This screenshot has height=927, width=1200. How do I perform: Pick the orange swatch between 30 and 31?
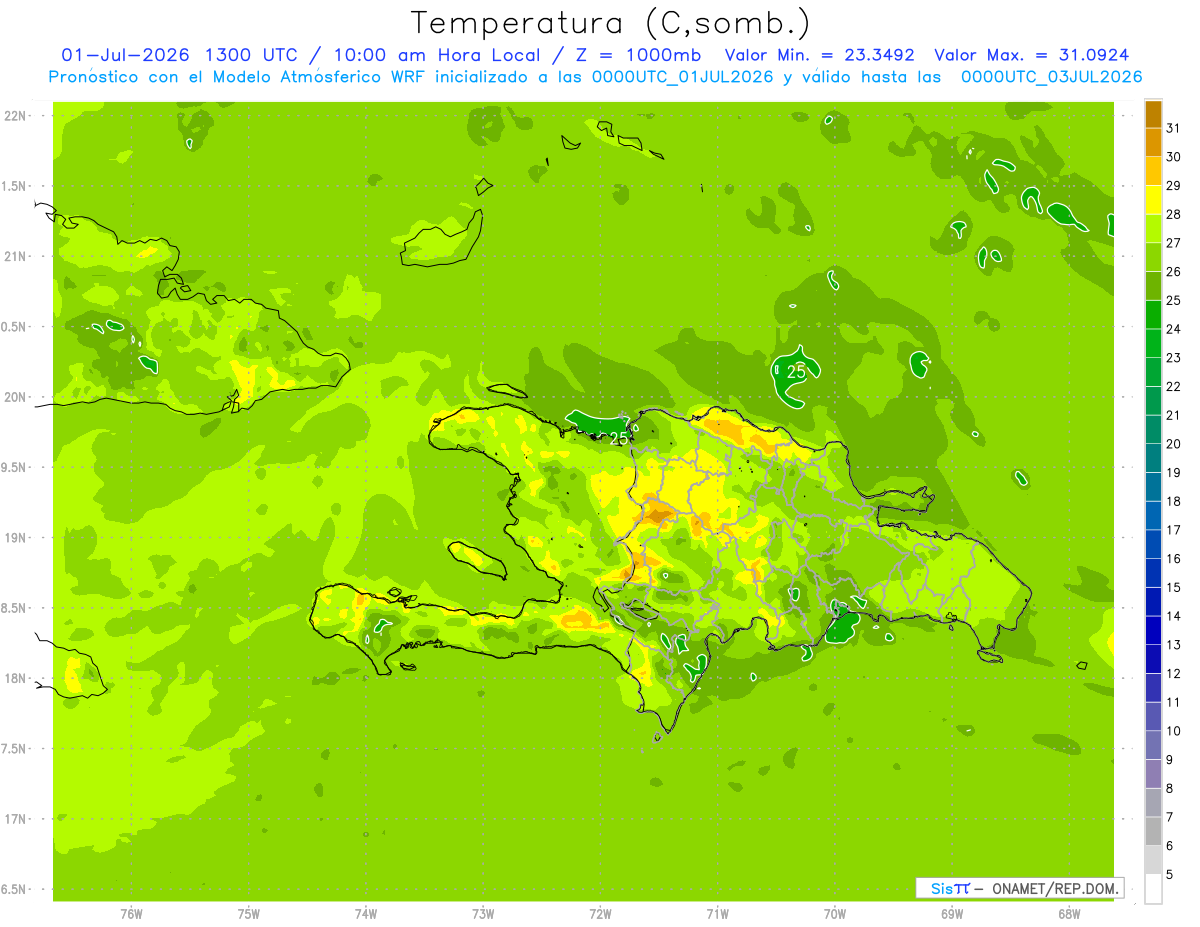[x=1153, y=142]
